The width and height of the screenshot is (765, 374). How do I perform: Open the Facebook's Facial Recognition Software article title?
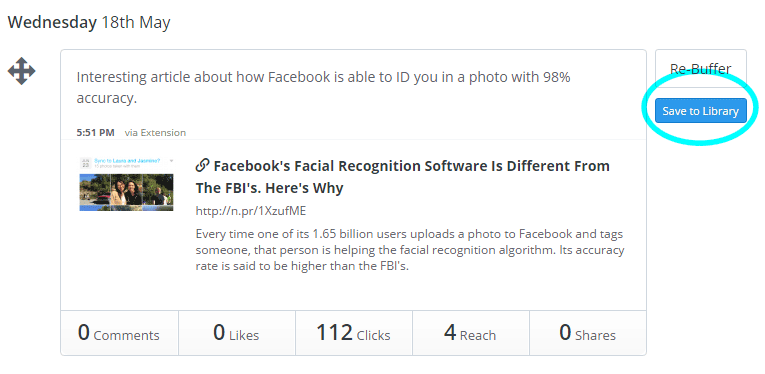click(x=403, y=177)
